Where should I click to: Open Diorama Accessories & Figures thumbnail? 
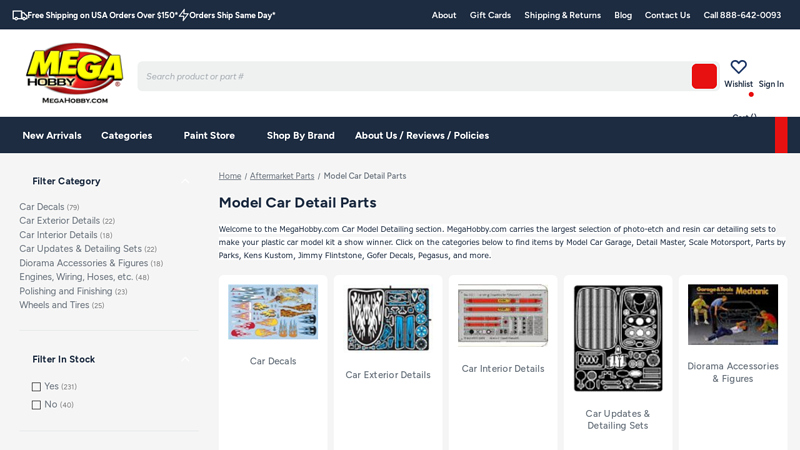733,314
